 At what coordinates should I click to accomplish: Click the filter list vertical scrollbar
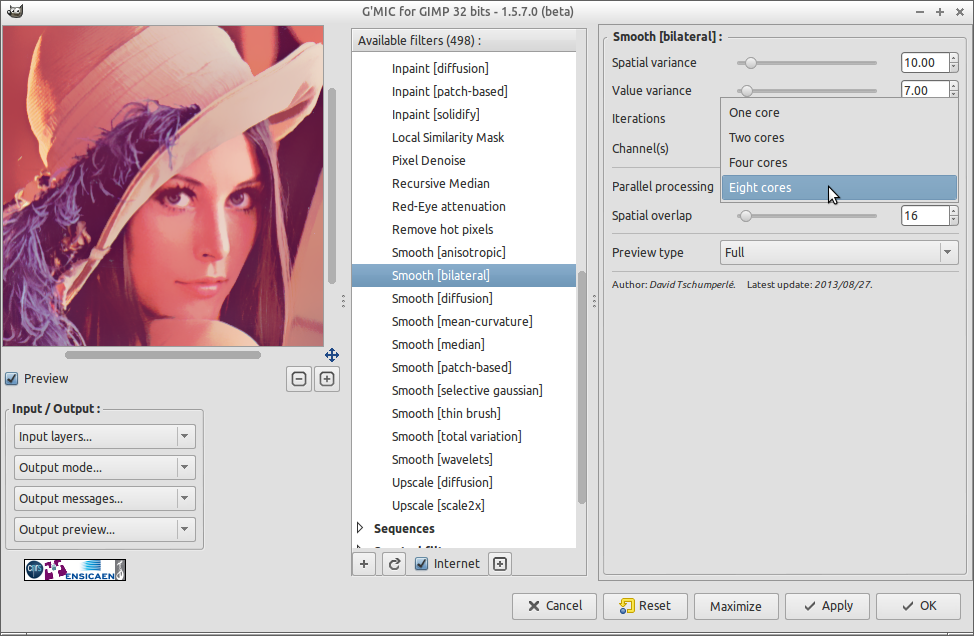click(x=582, y=387)
